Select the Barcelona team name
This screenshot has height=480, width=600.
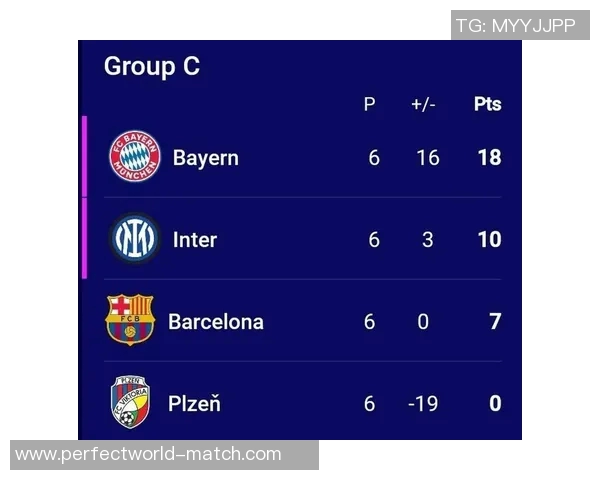point(216,322)
